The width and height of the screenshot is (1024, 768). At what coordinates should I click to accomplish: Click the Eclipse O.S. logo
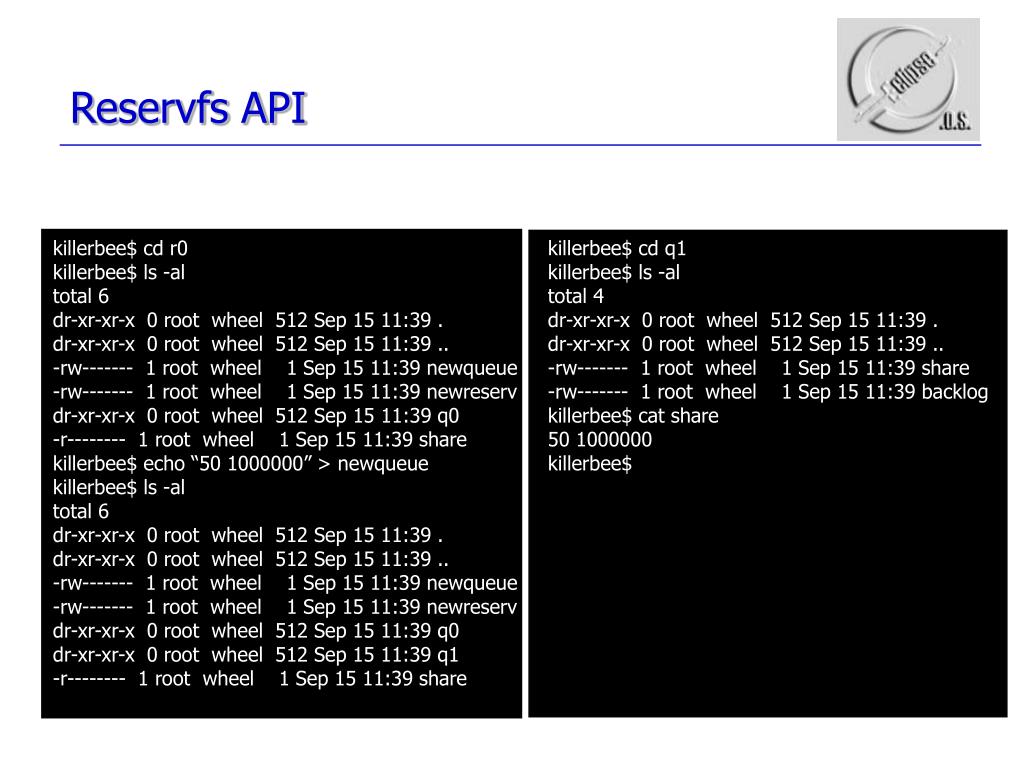908,79
